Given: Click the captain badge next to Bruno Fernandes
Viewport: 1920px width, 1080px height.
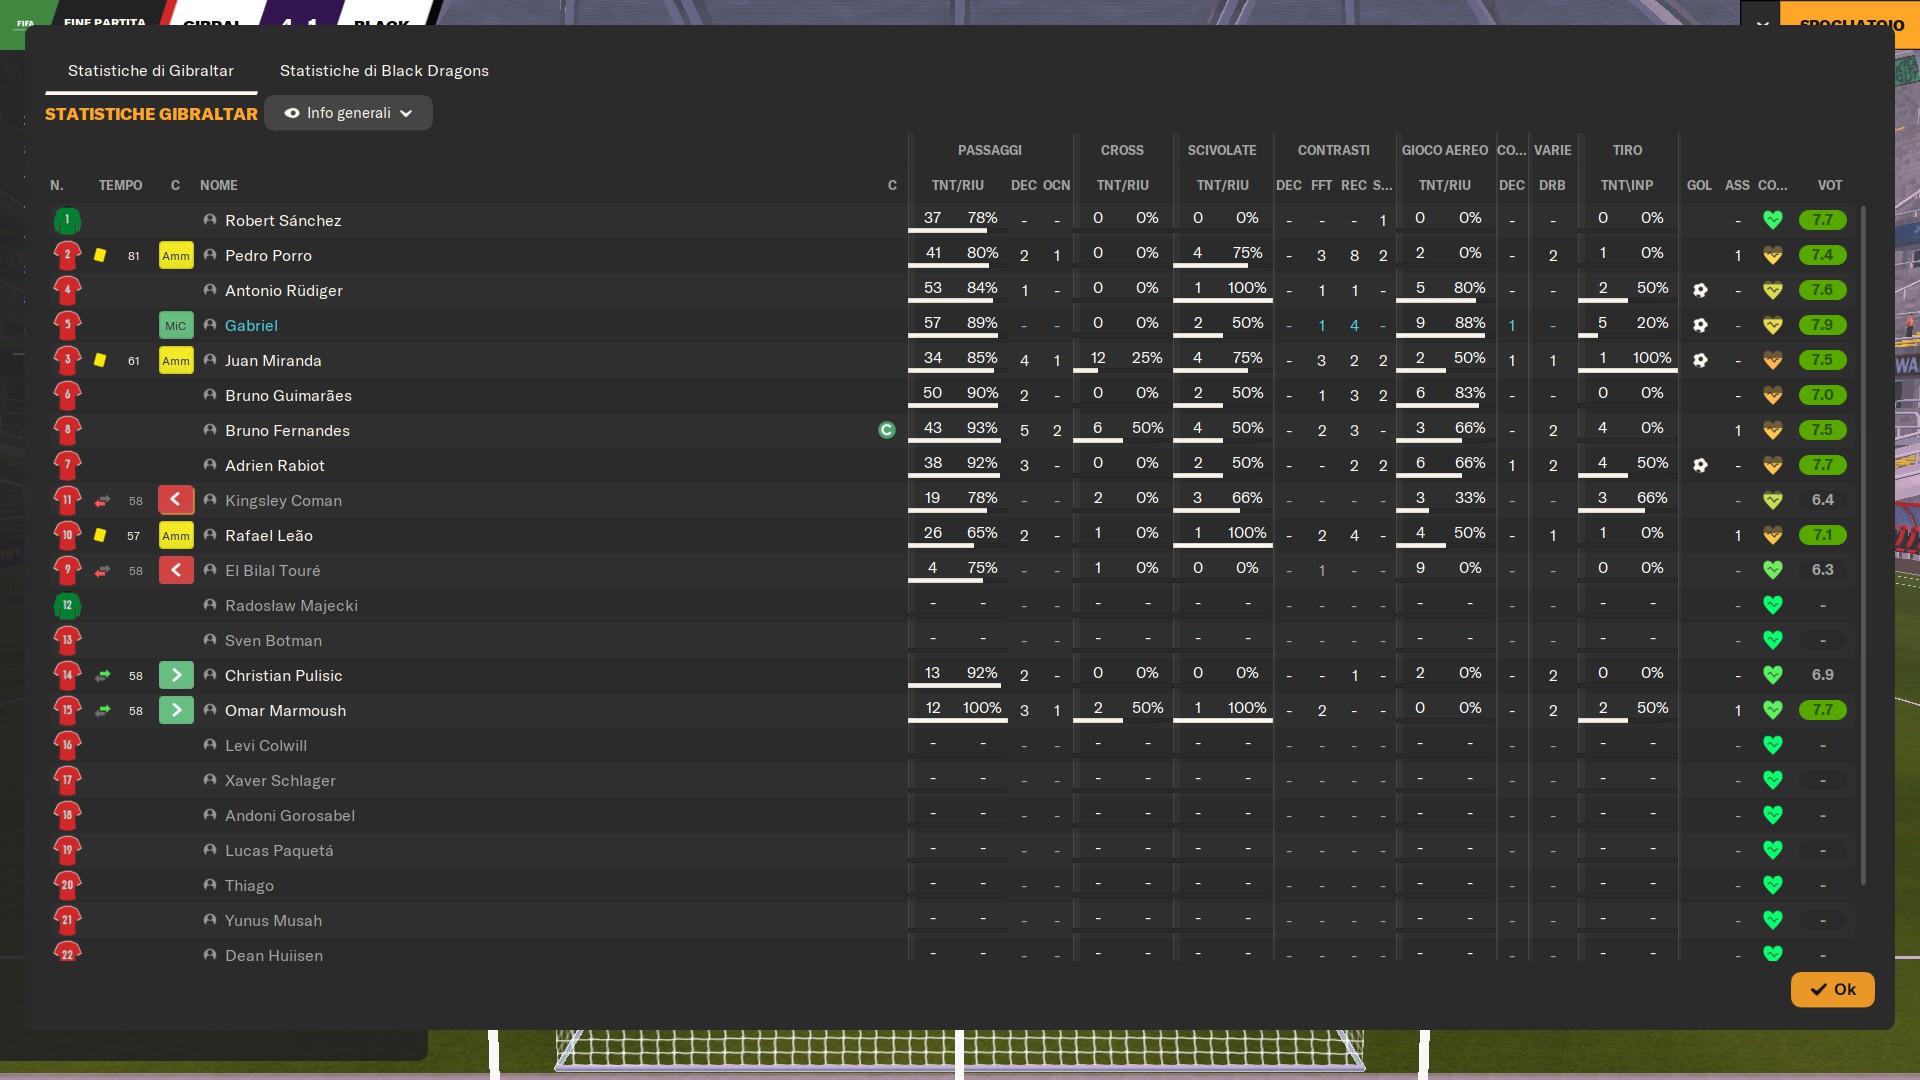Looking at the screenshot, I should [886, 430].
